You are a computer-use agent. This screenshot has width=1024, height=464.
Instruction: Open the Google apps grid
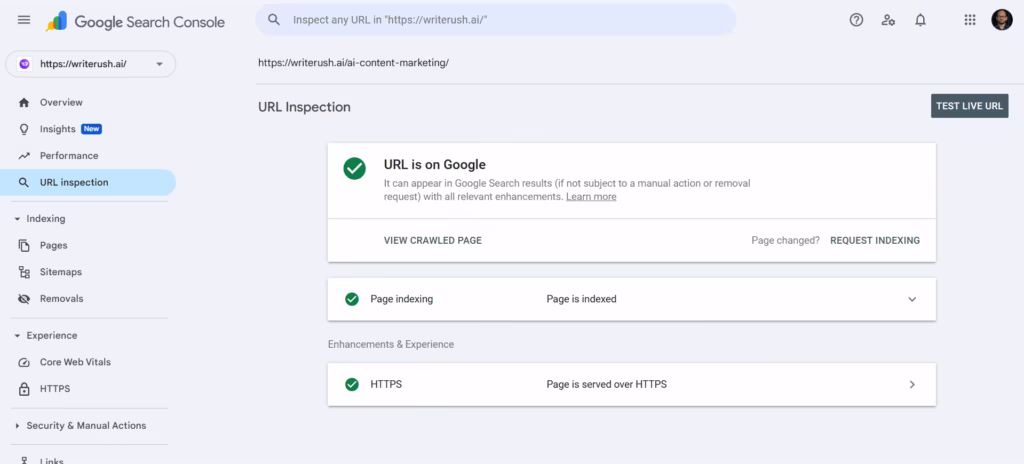click(x=970, y=20)
